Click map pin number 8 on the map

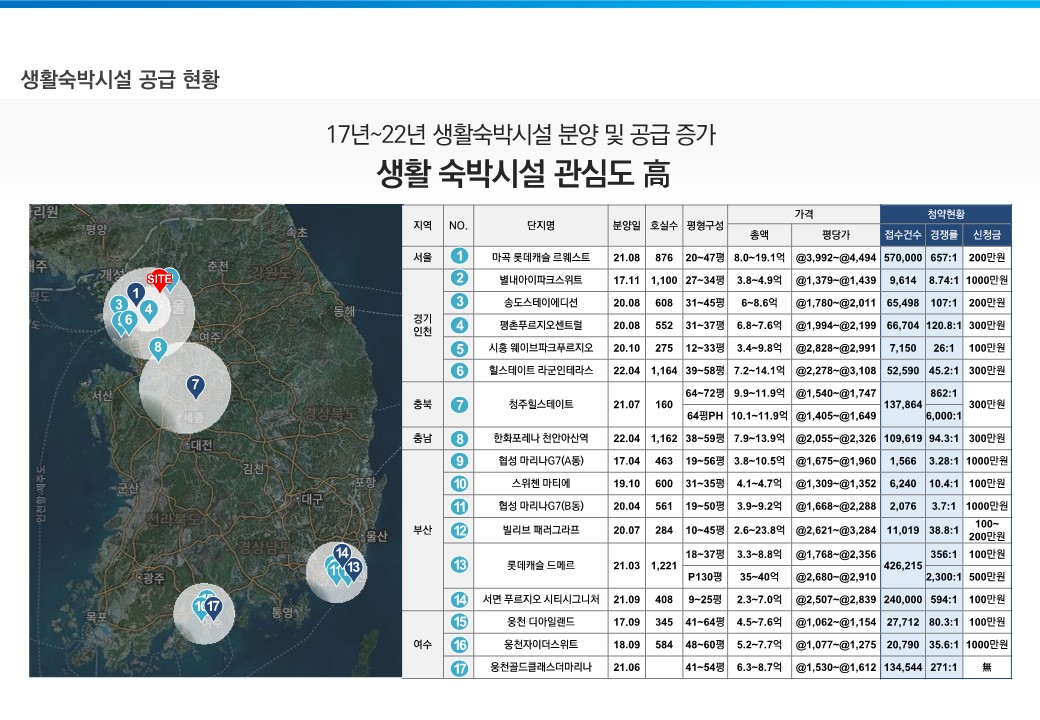pos(157,348)
